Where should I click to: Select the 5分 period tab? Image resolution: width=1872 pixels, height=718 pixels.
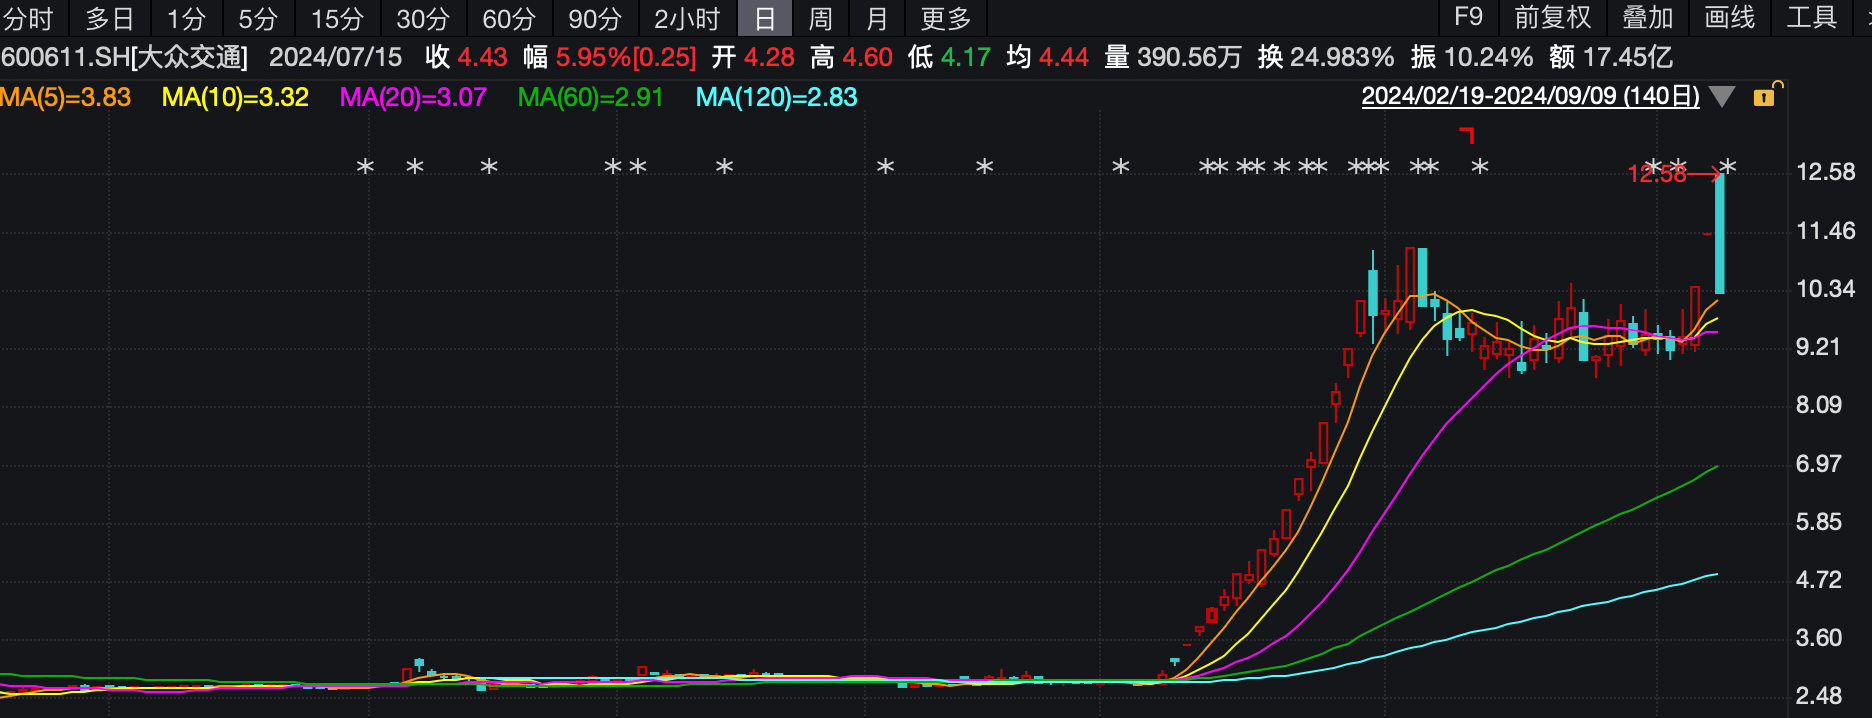258,18
